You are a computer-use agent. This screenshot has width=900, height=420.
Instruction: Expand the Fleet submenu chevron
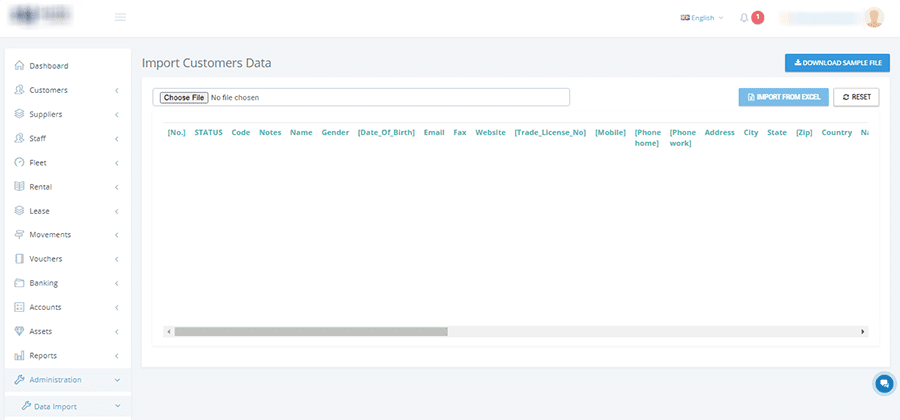click(x=117, y=163)
